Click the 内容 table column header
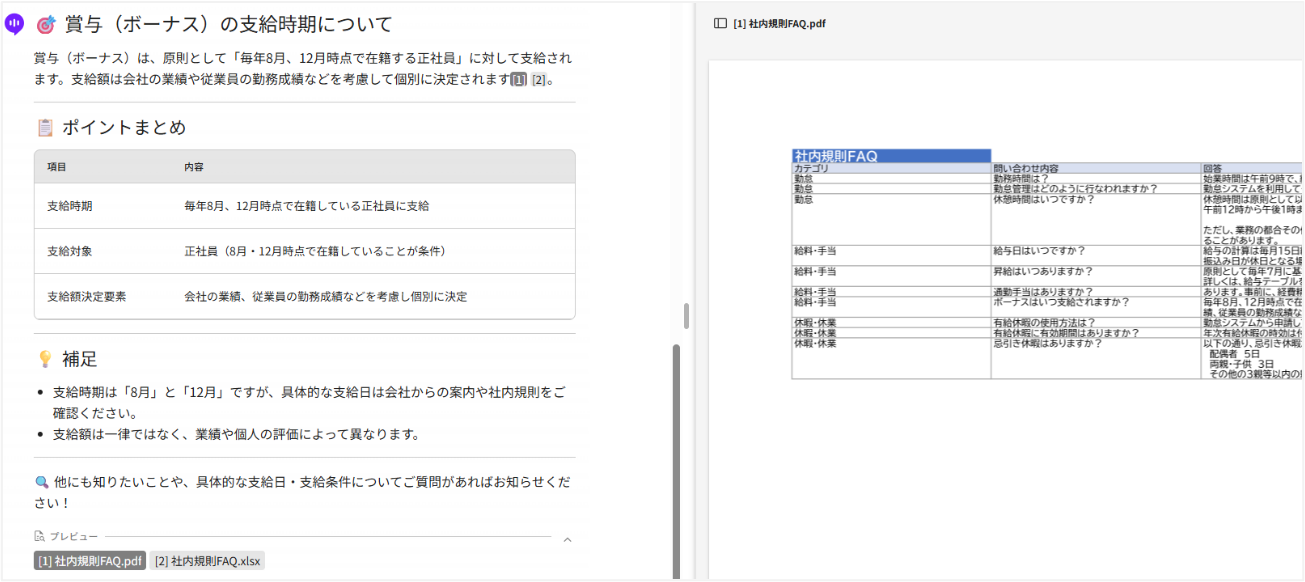The image size is (1305, 582). pyautogui.click(x=194, y=167)
